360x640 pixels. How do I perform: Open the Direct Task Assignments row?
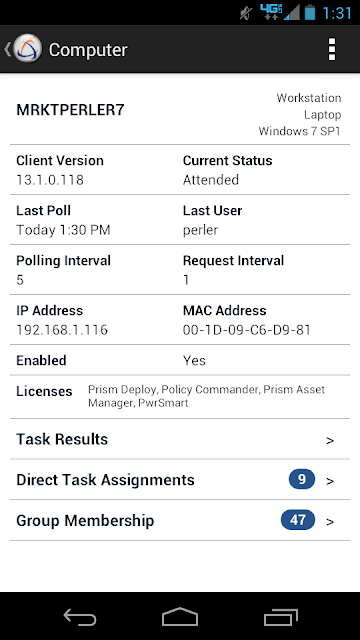pos(180,480)
